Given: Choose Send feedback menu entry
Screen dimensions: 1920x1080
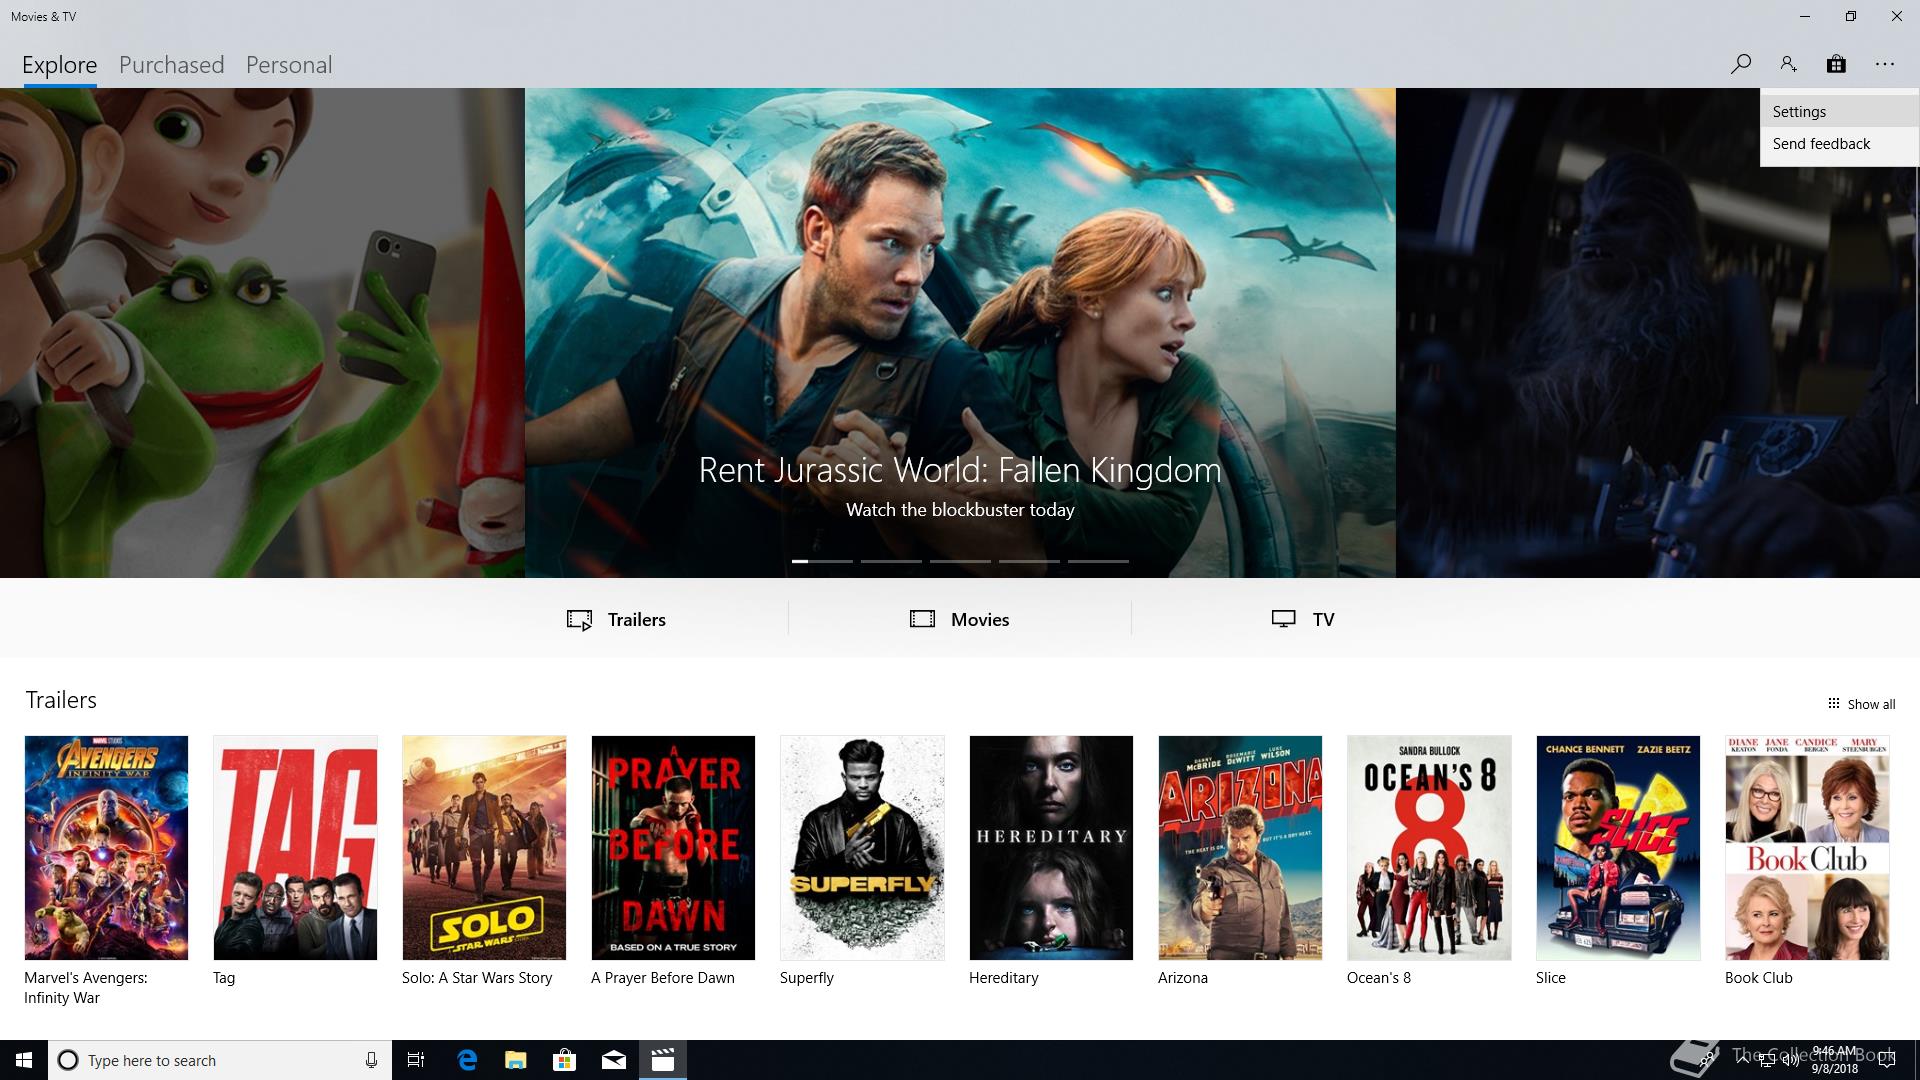Looking at the screenshot, I should (x=1839, y=144).
